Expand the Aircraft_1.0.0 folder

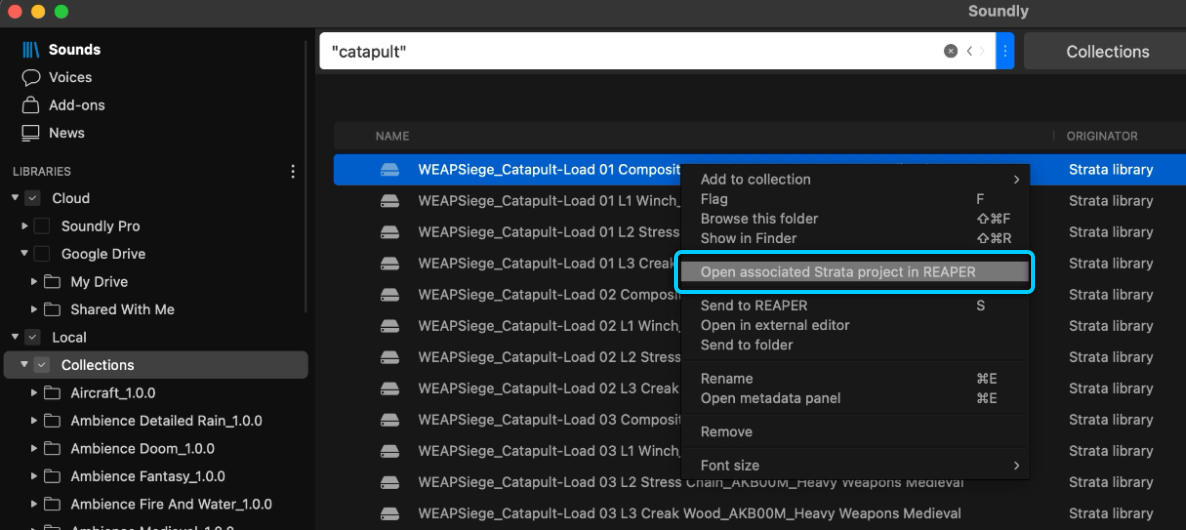coord(34,393)
